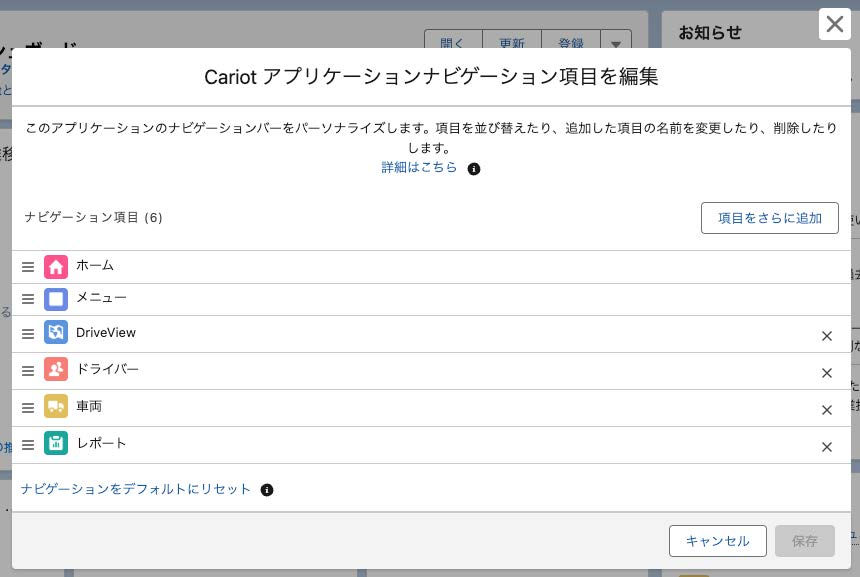Click drag handle for メニュー row
This screenshot has height=577, width=860.
point(28,299)
